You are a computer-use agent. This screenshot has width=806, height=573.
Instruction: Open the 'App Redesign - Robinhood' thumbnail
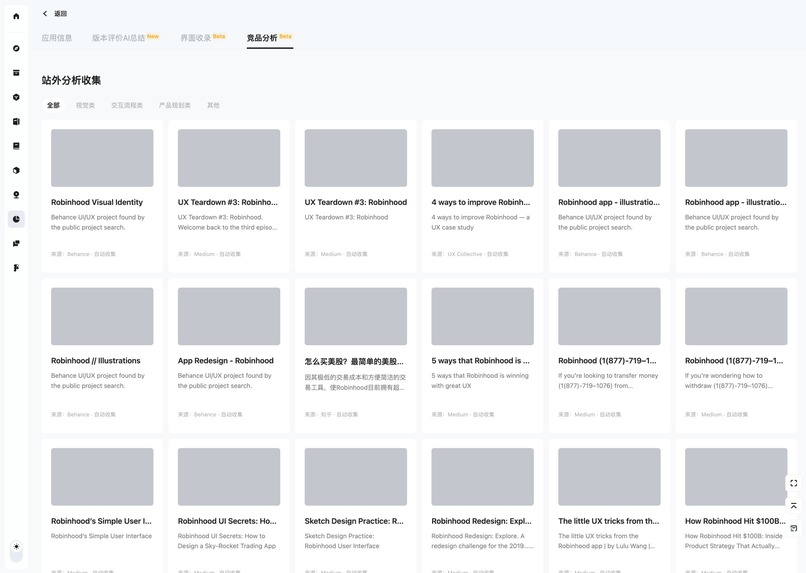click(229, 316)
